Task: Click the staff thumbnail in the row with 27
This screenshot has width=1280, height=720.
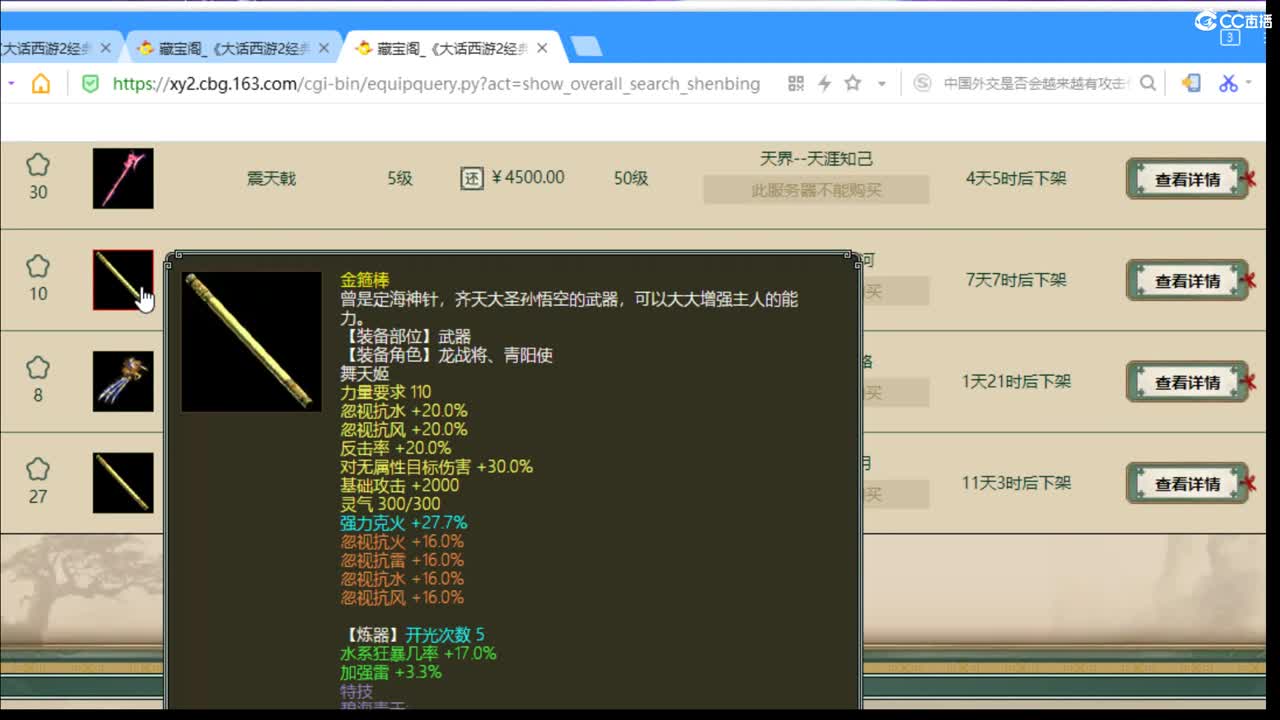Action: point(123,483)
